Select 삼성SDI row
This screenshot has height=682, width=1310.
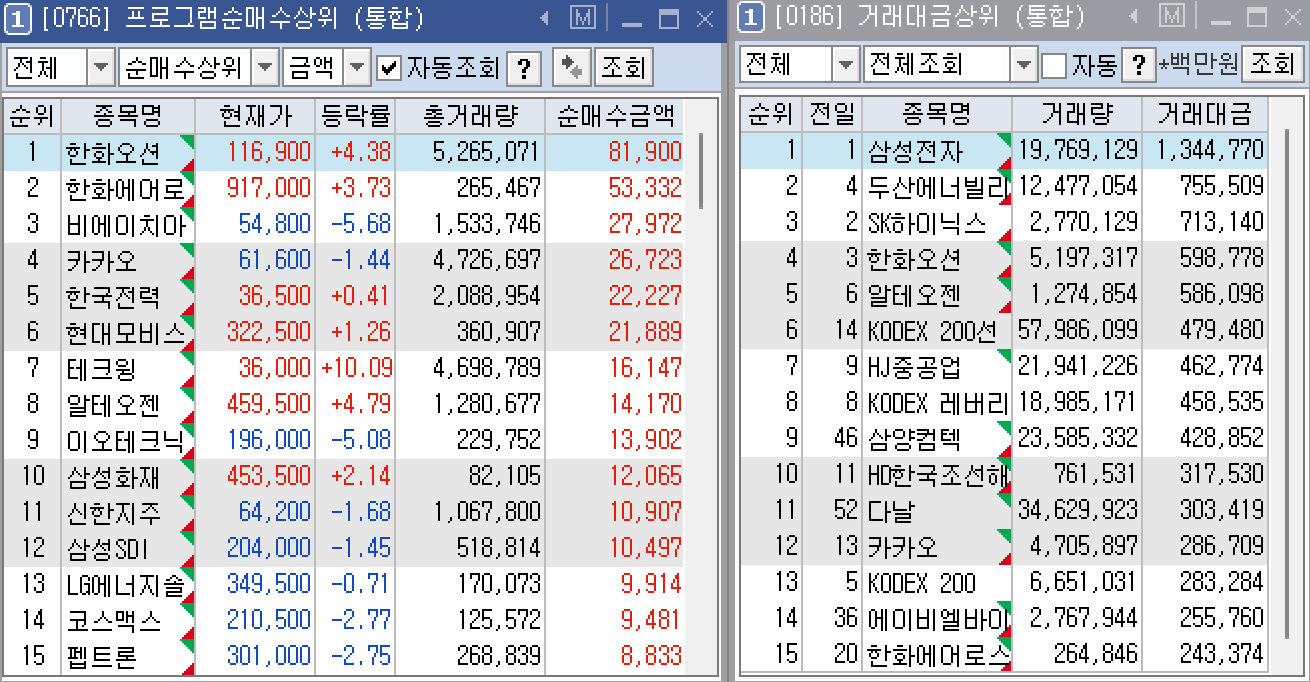pyautogui.click(x=343, y=548)
